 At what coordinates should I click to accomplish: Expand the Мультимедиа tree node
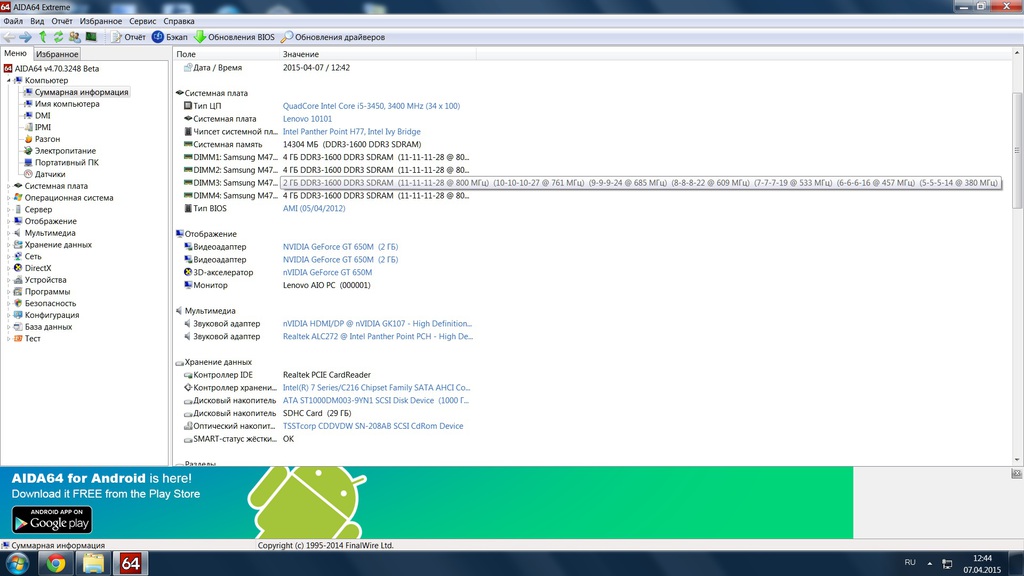[x=8, y=233]
